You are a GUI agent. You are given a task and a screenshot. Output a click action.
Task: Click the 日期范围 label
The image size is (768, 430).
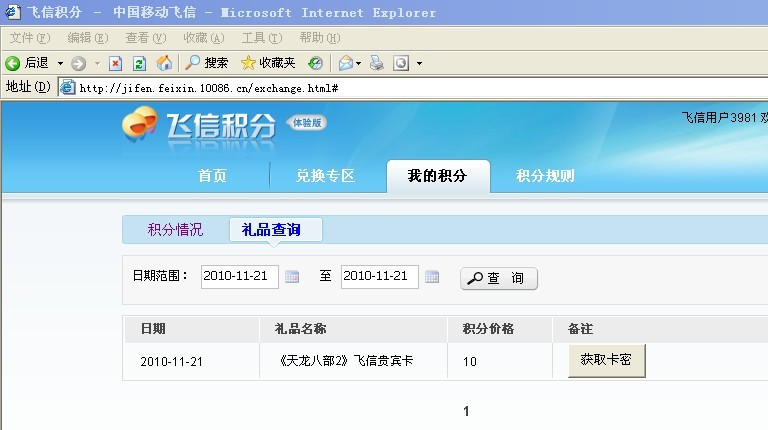coord(160,275)
